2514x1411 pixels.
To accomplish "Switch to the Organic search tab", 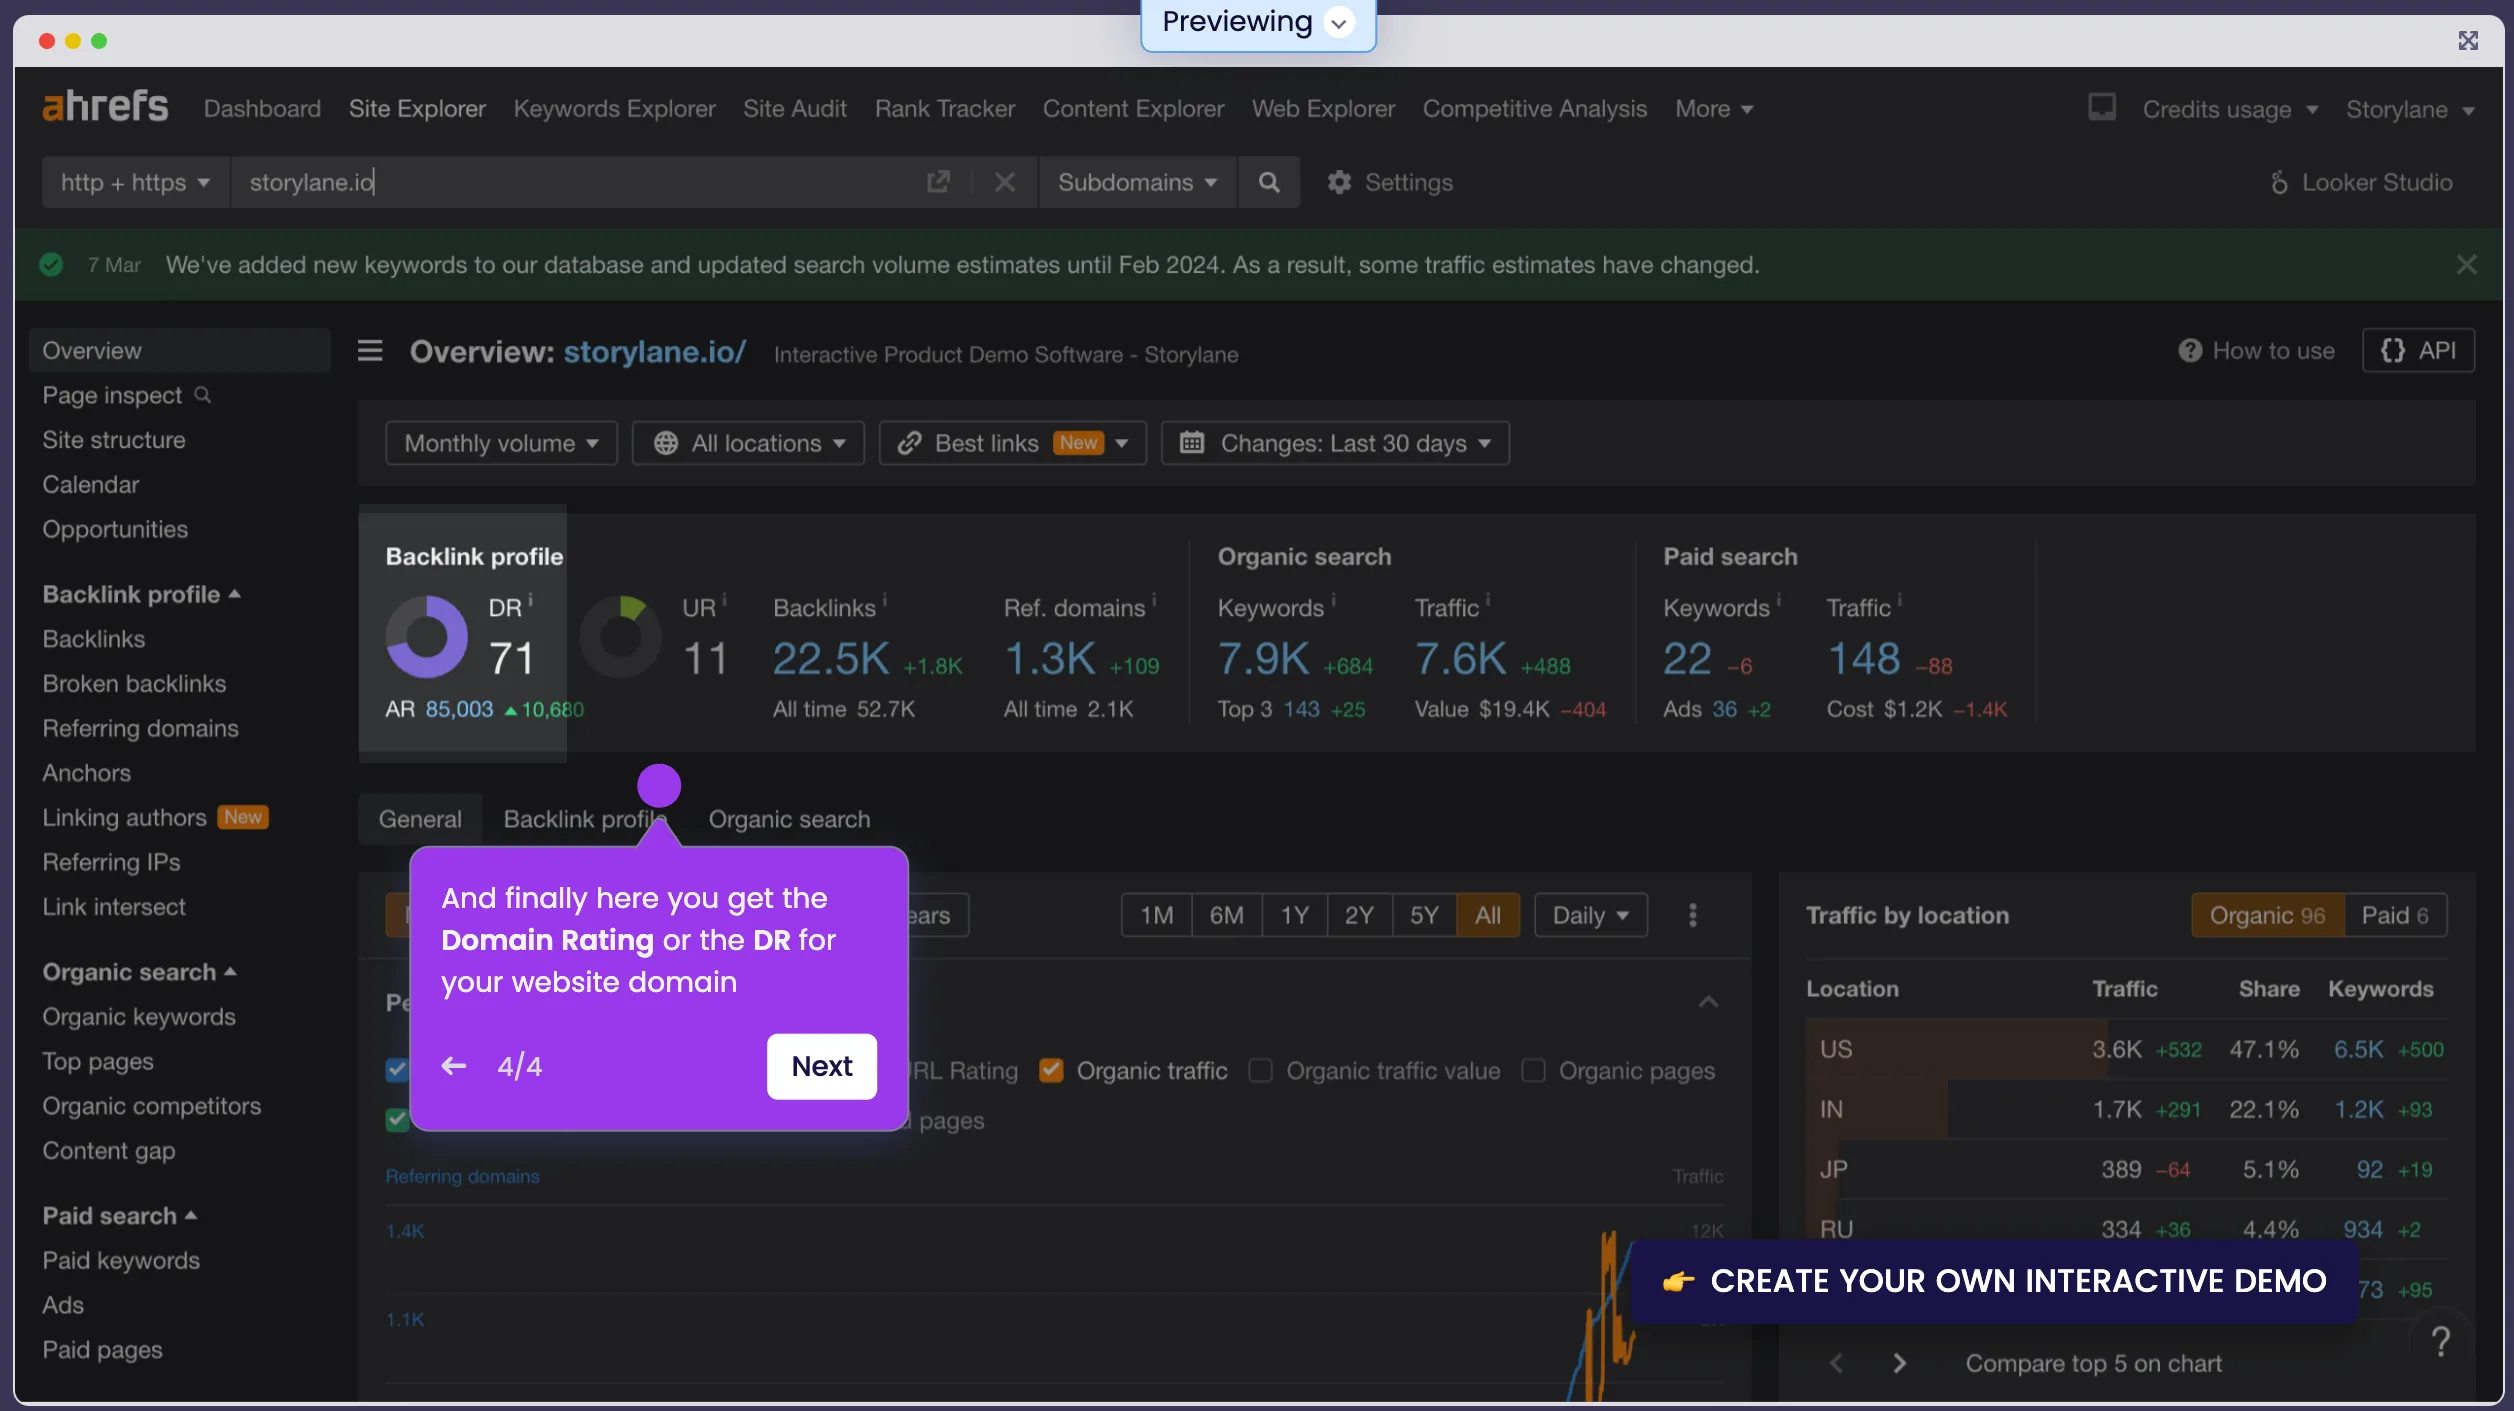I will coord(789,819).
